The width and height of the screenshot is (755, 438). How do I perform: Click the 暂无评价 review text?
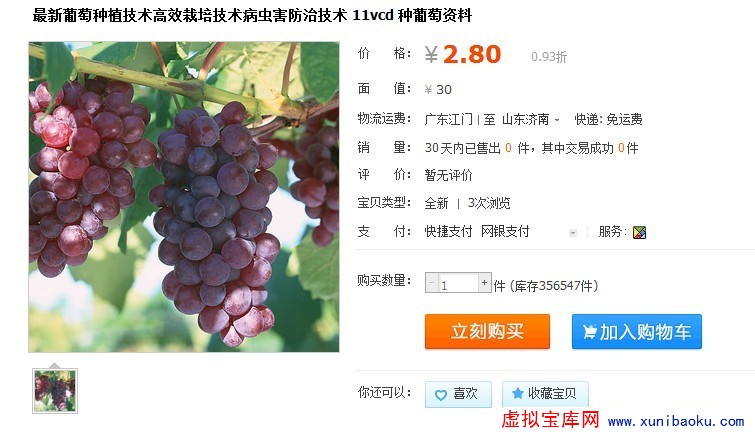point(448,175)
